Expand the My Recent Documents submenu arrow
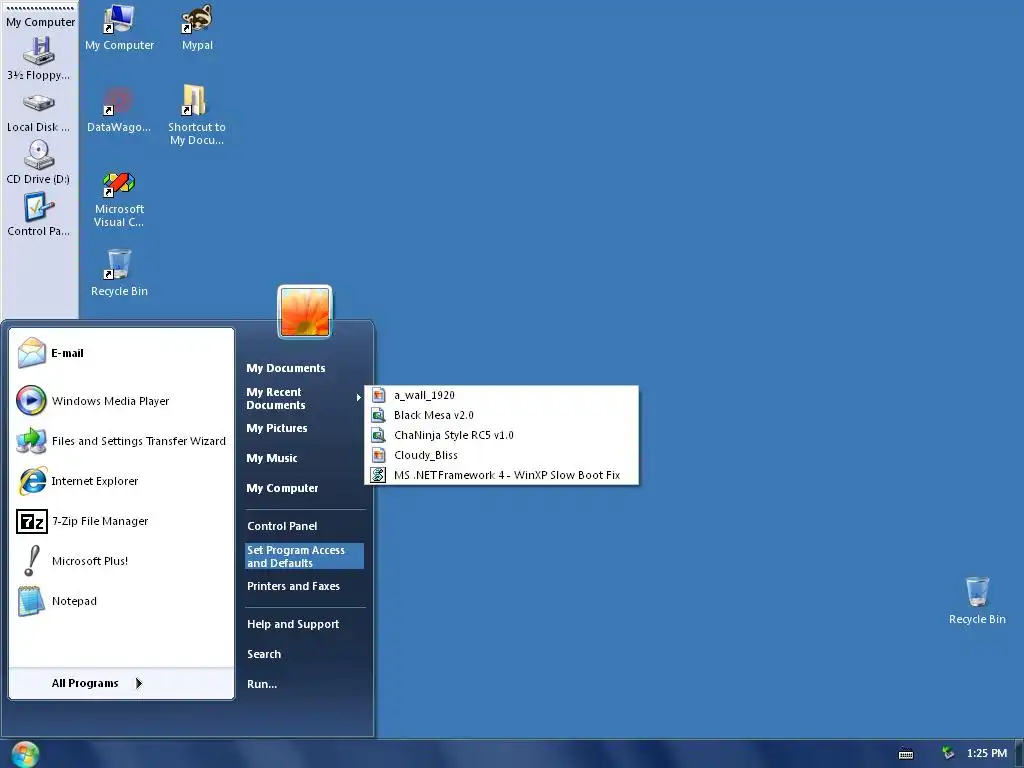Viewport: 1024px width, 768px height. coord(359,398)
